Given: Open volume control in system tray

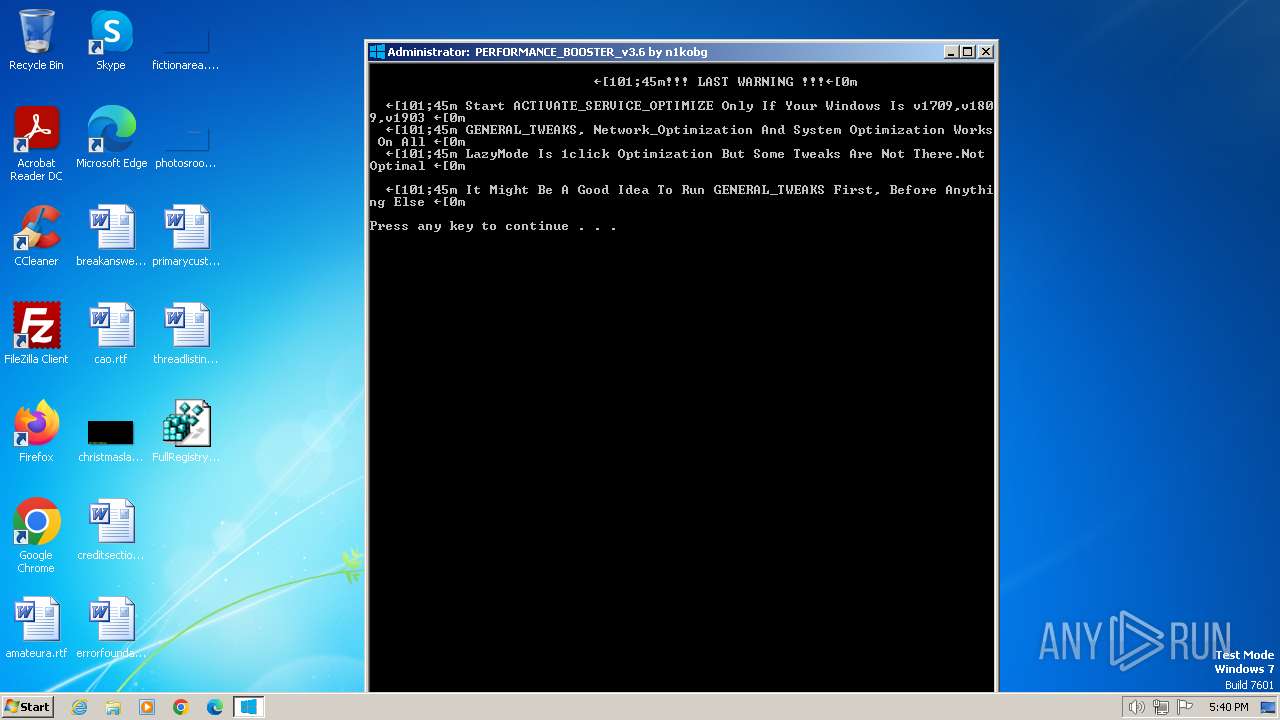Looking at the screenshot, I should pos(1137,707).
